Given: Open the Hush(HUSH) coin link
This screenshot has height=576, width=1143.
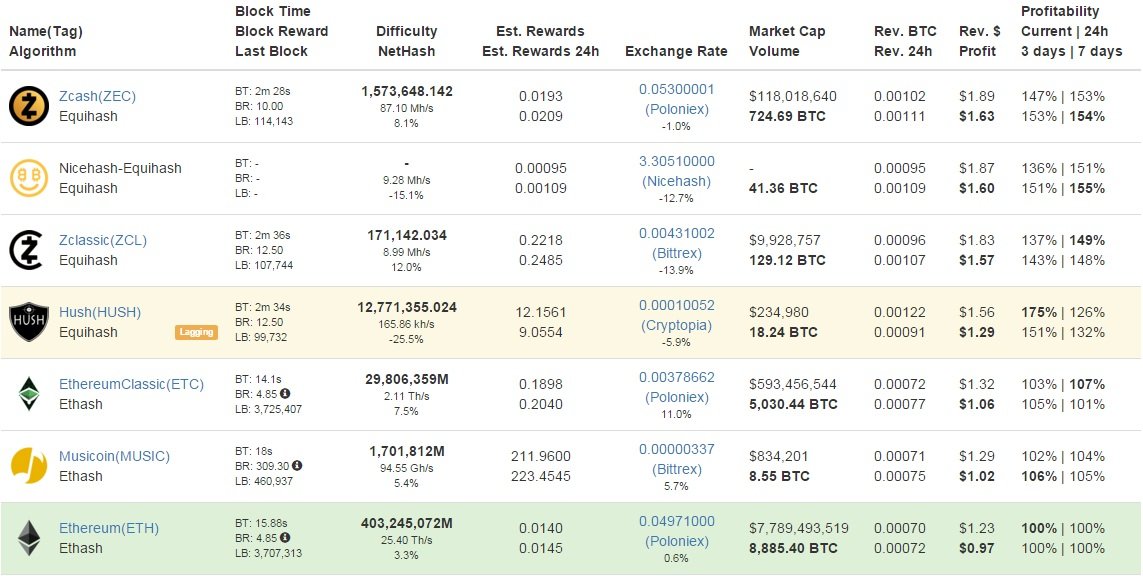Looking at the screenshot, I should [100, 312].
